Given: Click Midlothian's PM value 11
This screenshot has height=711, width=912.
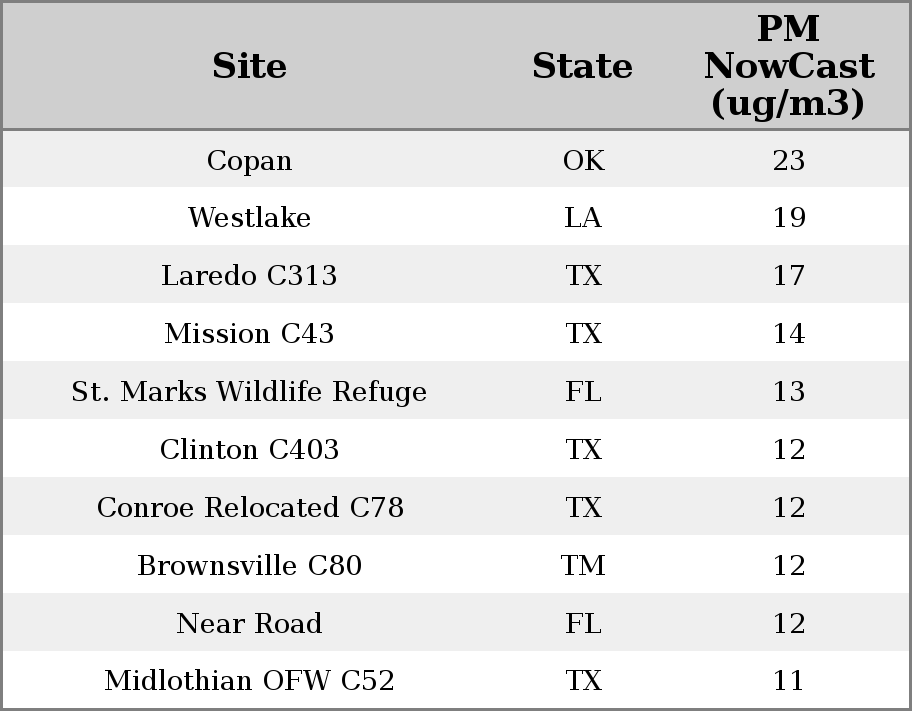Looking at the screenshot, I should (789, 681).
